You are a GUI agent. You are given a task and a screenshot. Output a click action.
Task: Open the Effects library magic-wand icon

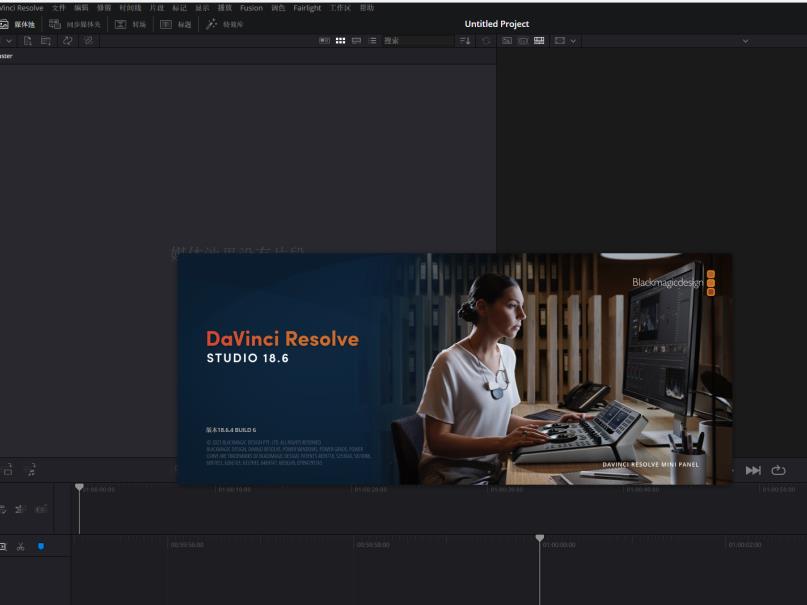tap(211, 24)
